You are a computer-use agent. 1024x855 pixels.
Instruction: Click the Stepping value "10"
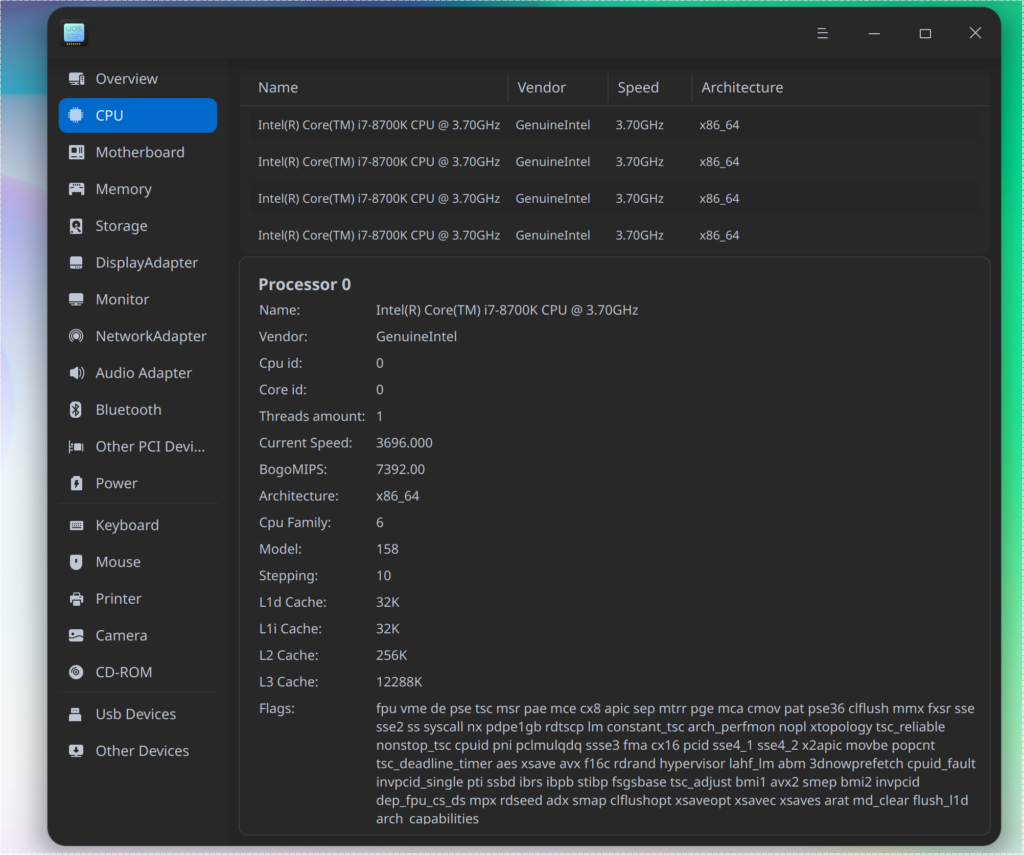click(383, 576)
